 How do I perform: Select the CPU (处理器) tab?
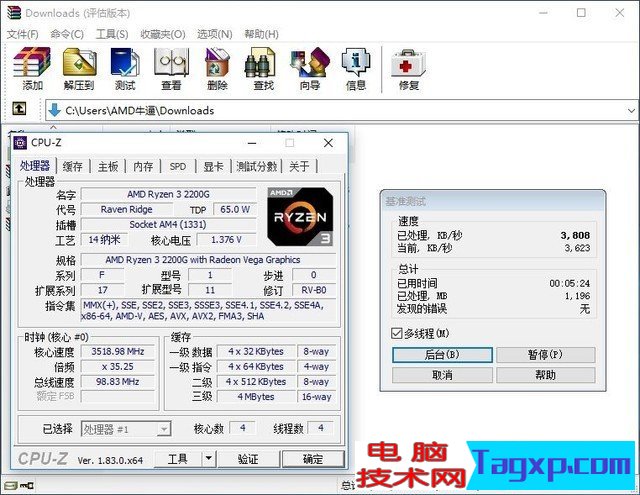pyautogui.click(x=35, y=166)
